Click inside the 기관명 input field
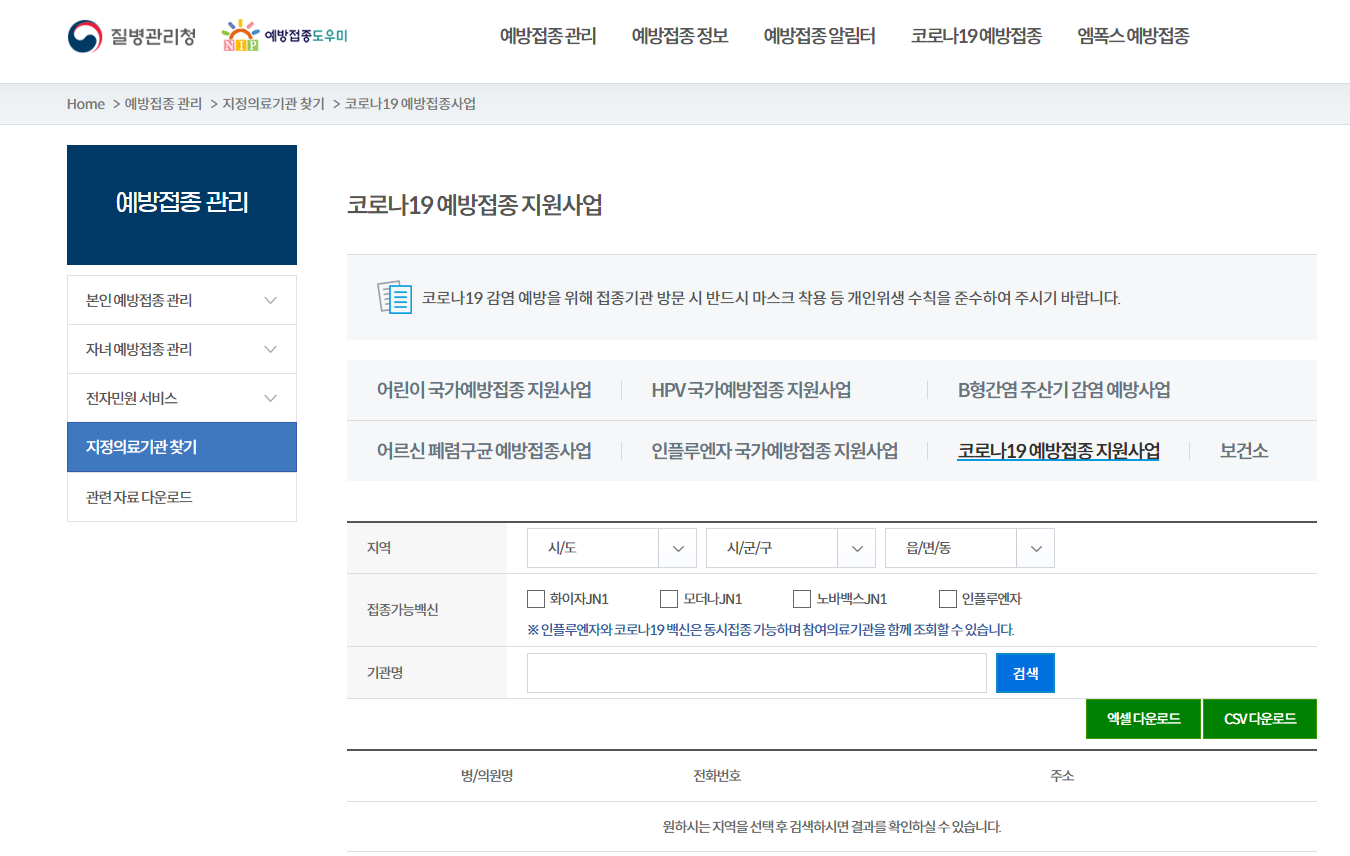Viewport: 1350px width, 856px height. pos(756,672)
